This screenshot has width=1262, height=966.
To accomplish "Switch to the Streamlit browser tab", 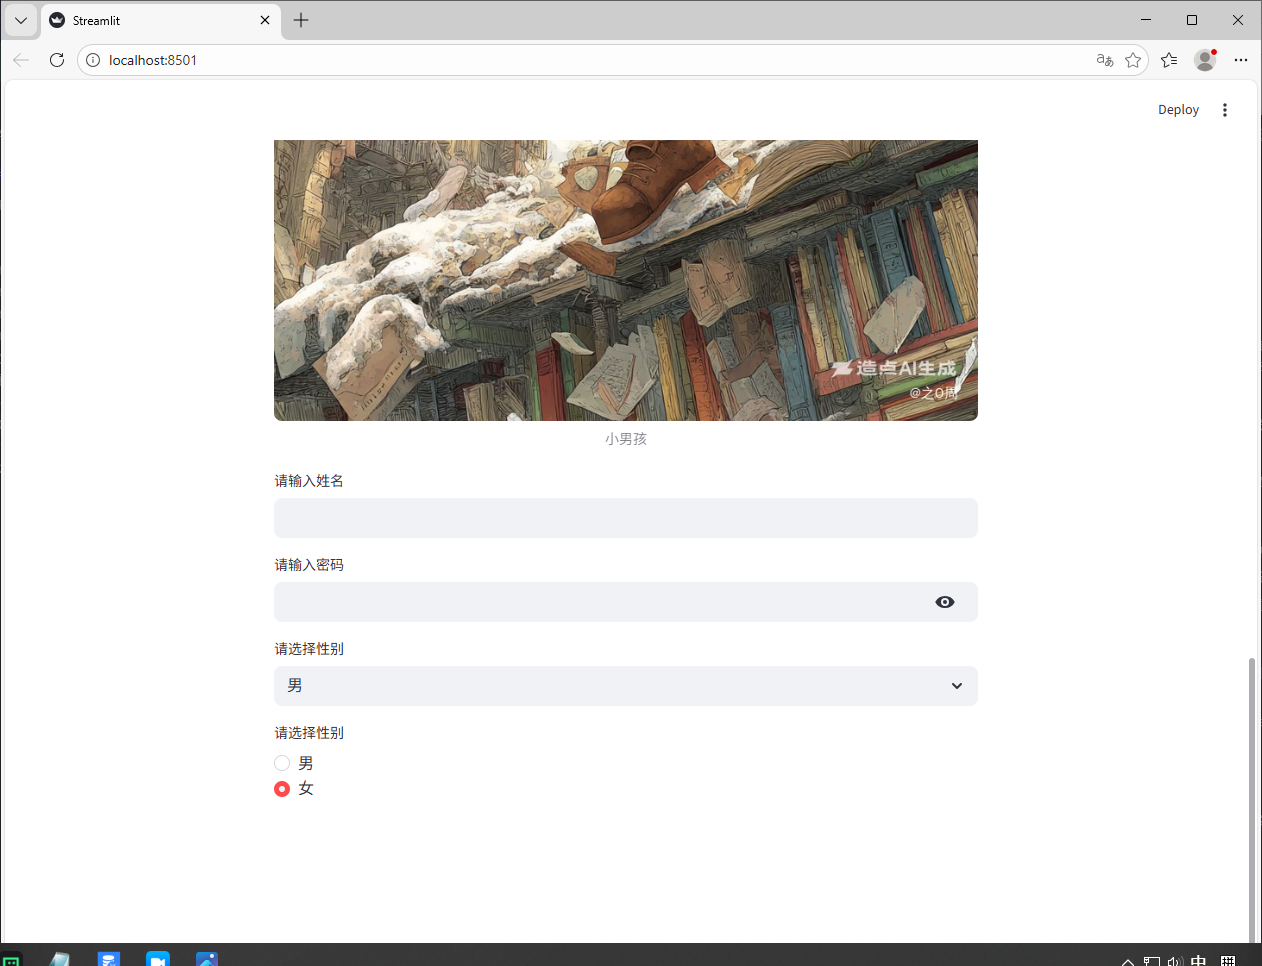I will tap(160, 20).
